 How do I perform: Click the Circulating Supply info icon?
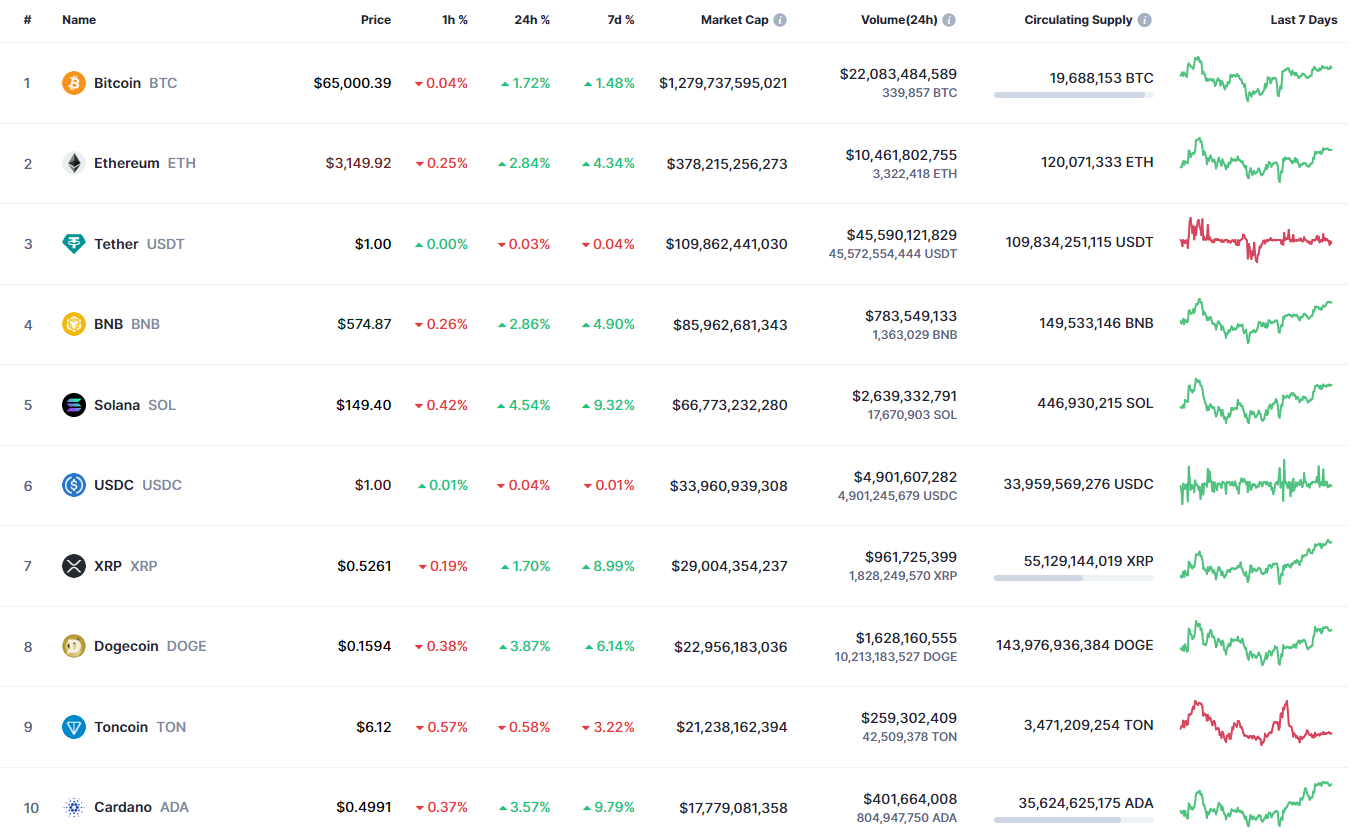tap(1144, 20)
